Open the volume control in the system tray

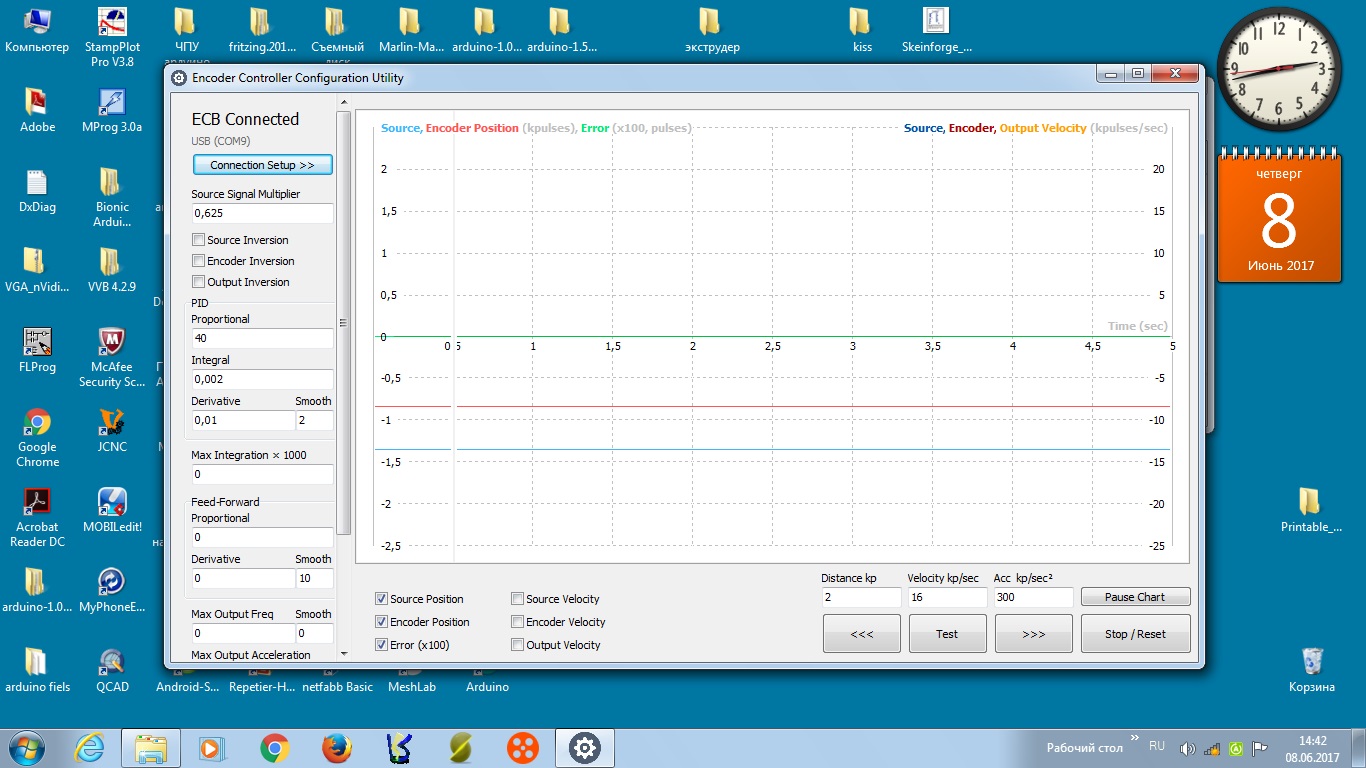pyautogui.click(x=1188, y=748)
